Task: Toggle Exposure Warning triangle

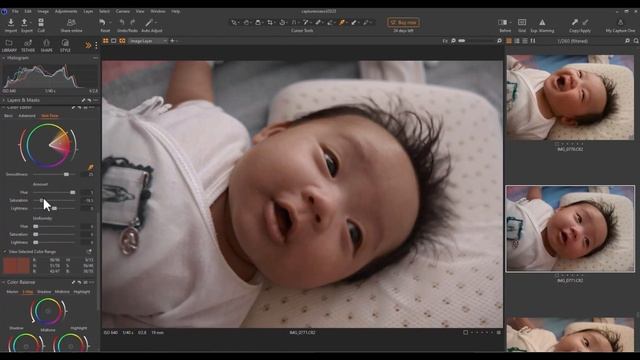Action: [x=542, y=22]
